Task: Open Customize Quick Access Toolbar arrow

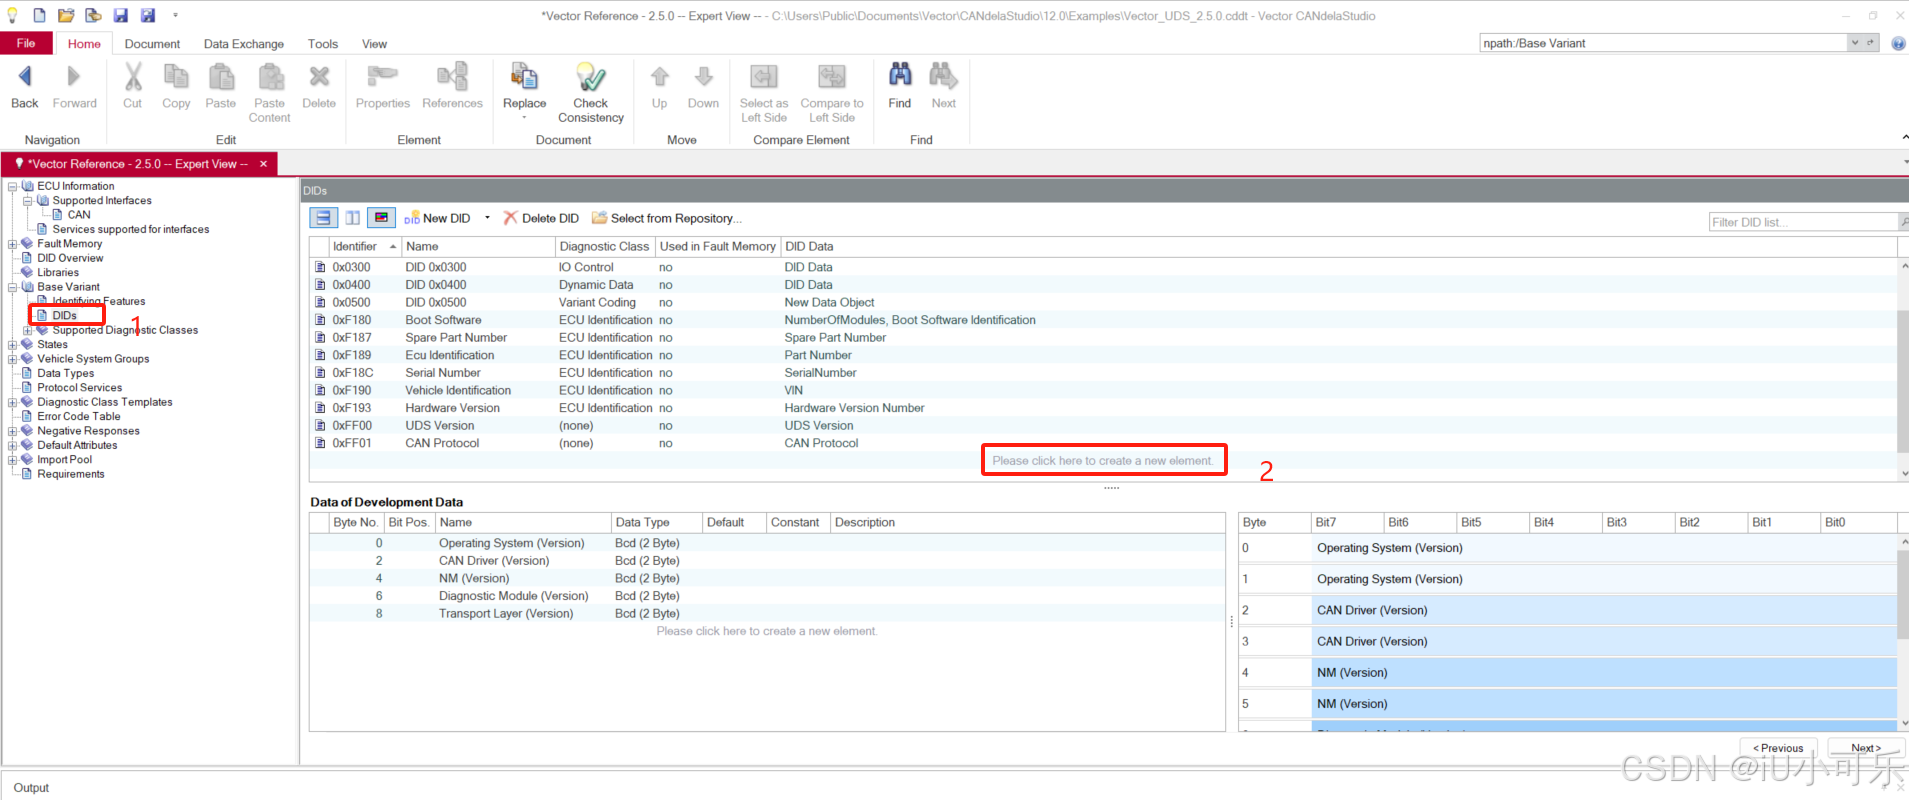Action: (175, 15)
